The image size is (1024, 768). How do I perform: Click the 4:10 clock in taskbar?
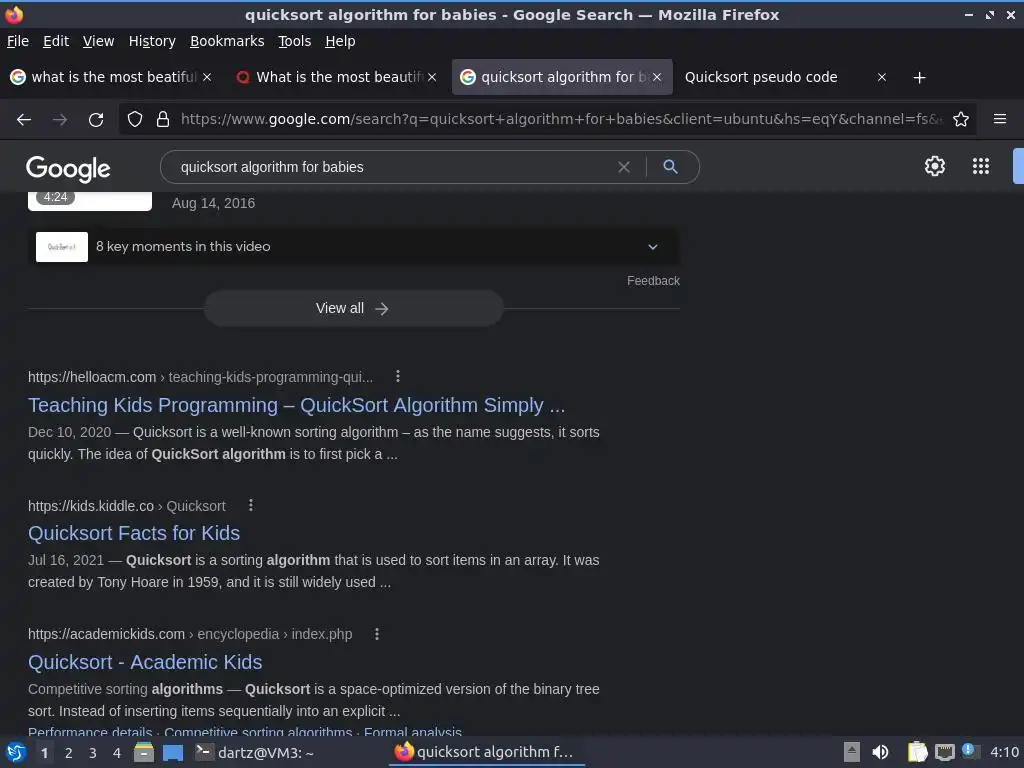click(x=1004, y=752)
